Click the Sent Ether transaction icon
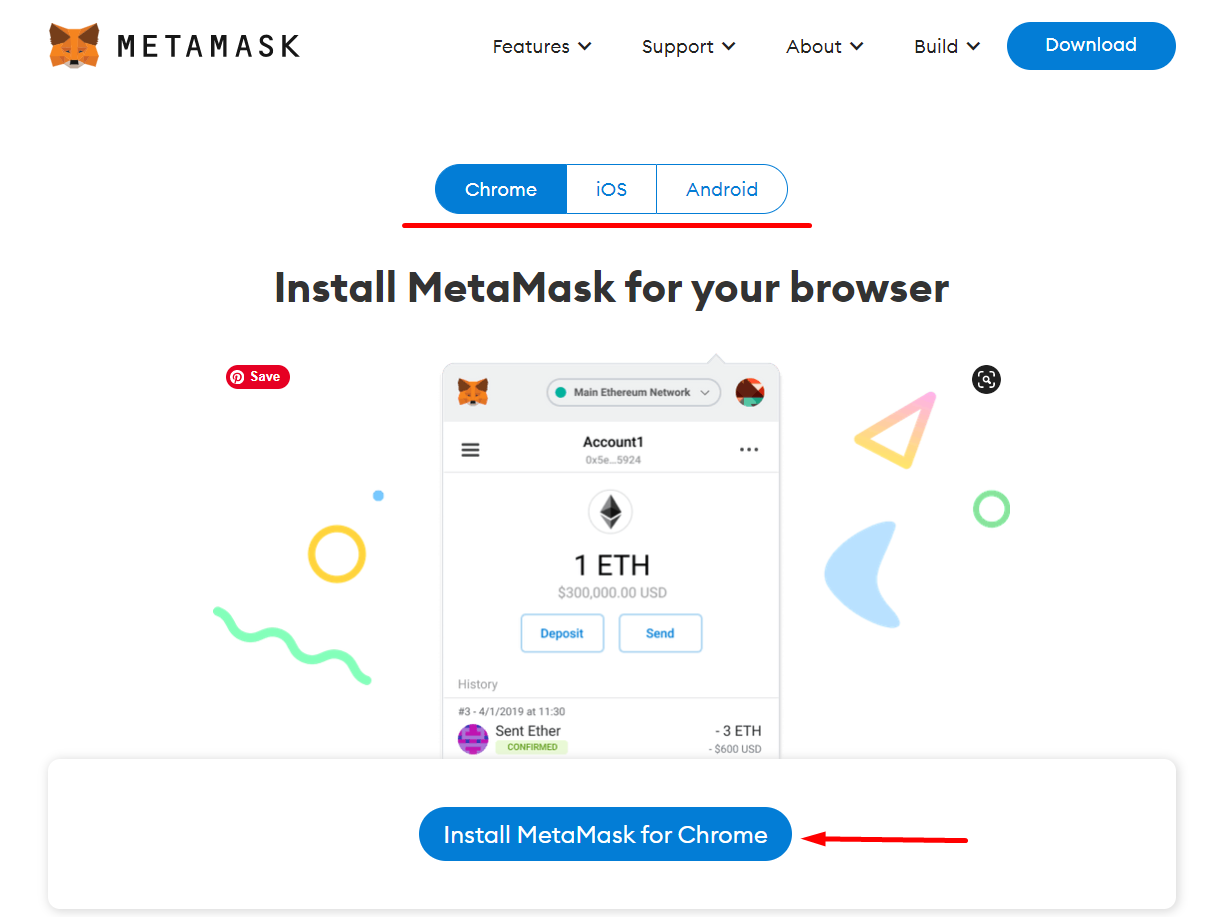Screen dimensions: 1214x917 (473, 739)
